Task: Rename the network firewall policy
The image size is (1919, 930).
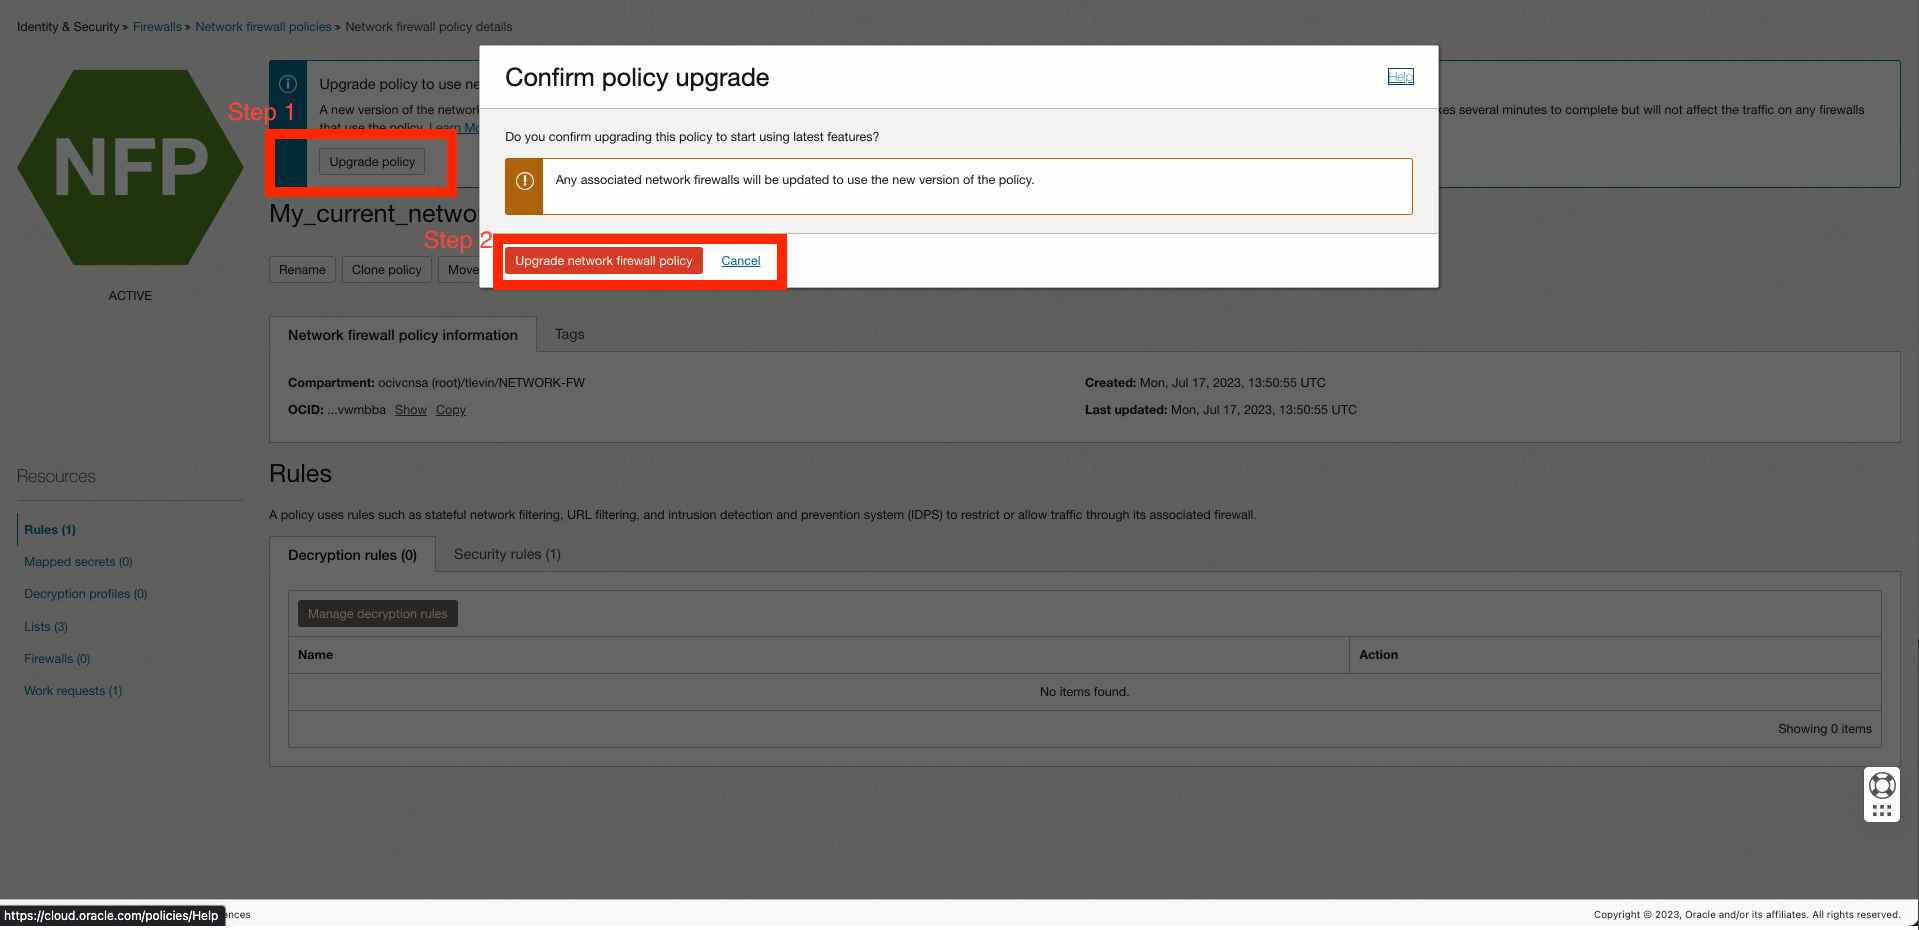Action: click(x=301, y=269)
